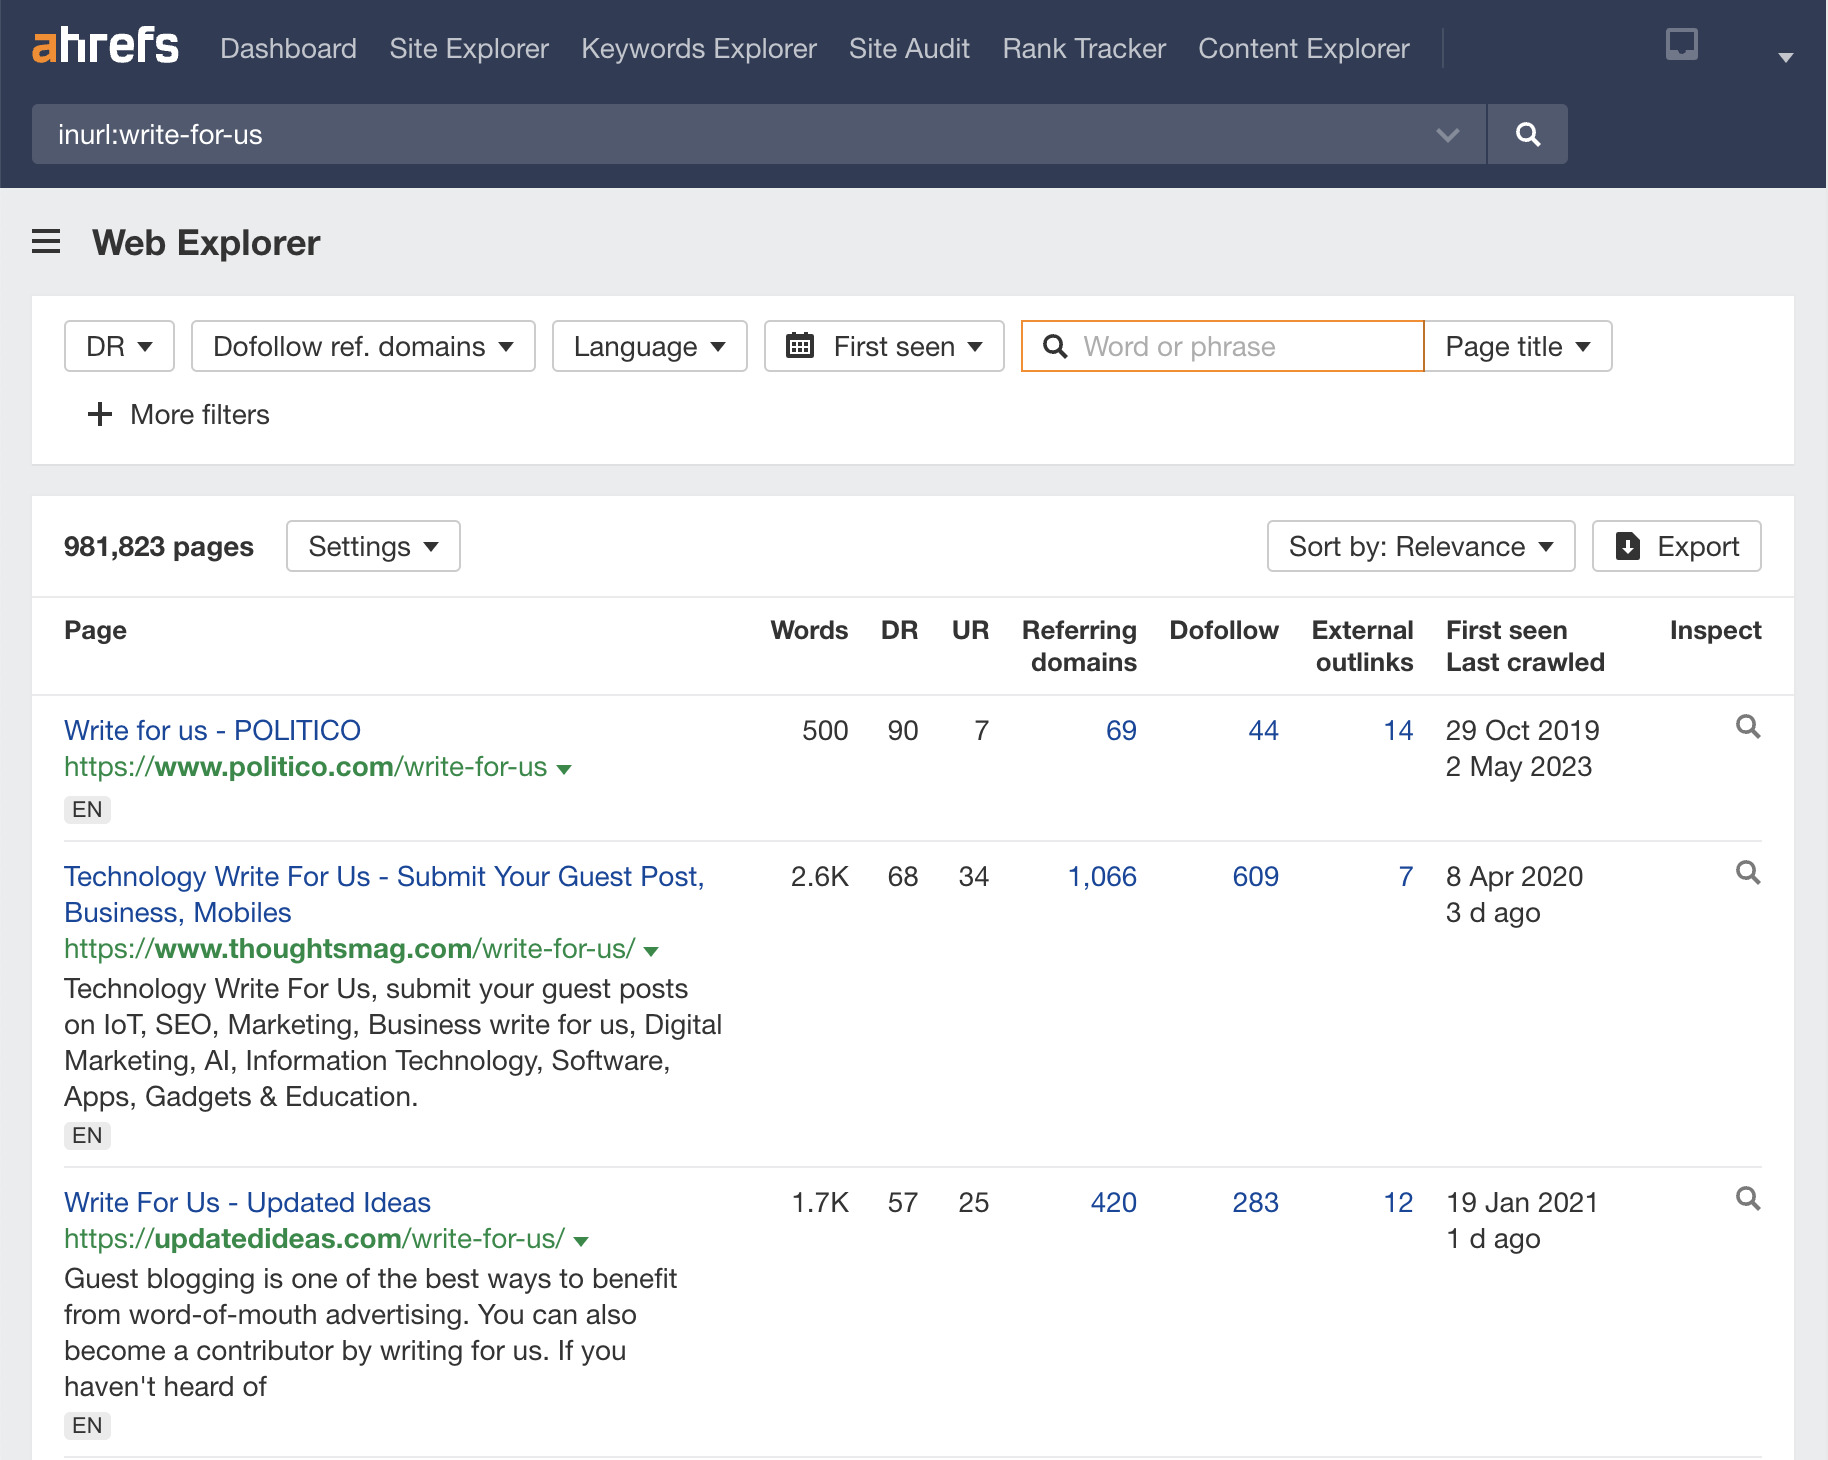Open the Web Explorer hamburger menu
This screenshot has height=1460, width=1828.
46,242
